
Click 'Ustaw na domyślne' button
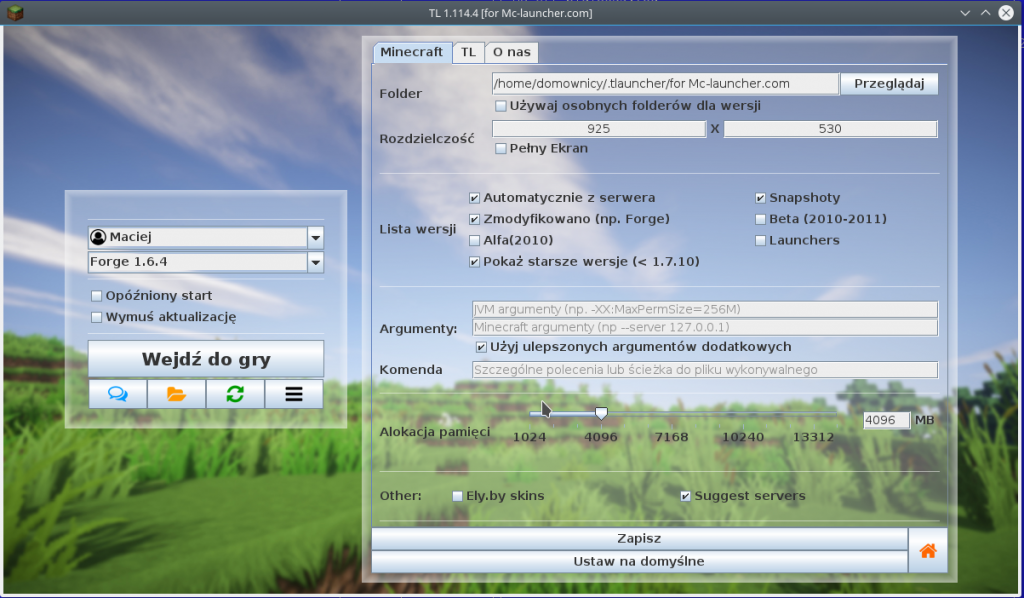[639, 561]
